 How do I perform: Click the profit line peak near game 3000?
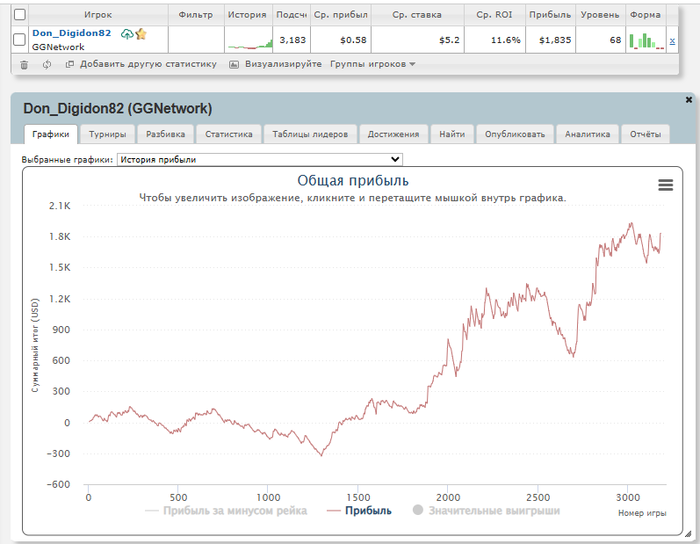[x=631, y=223]
